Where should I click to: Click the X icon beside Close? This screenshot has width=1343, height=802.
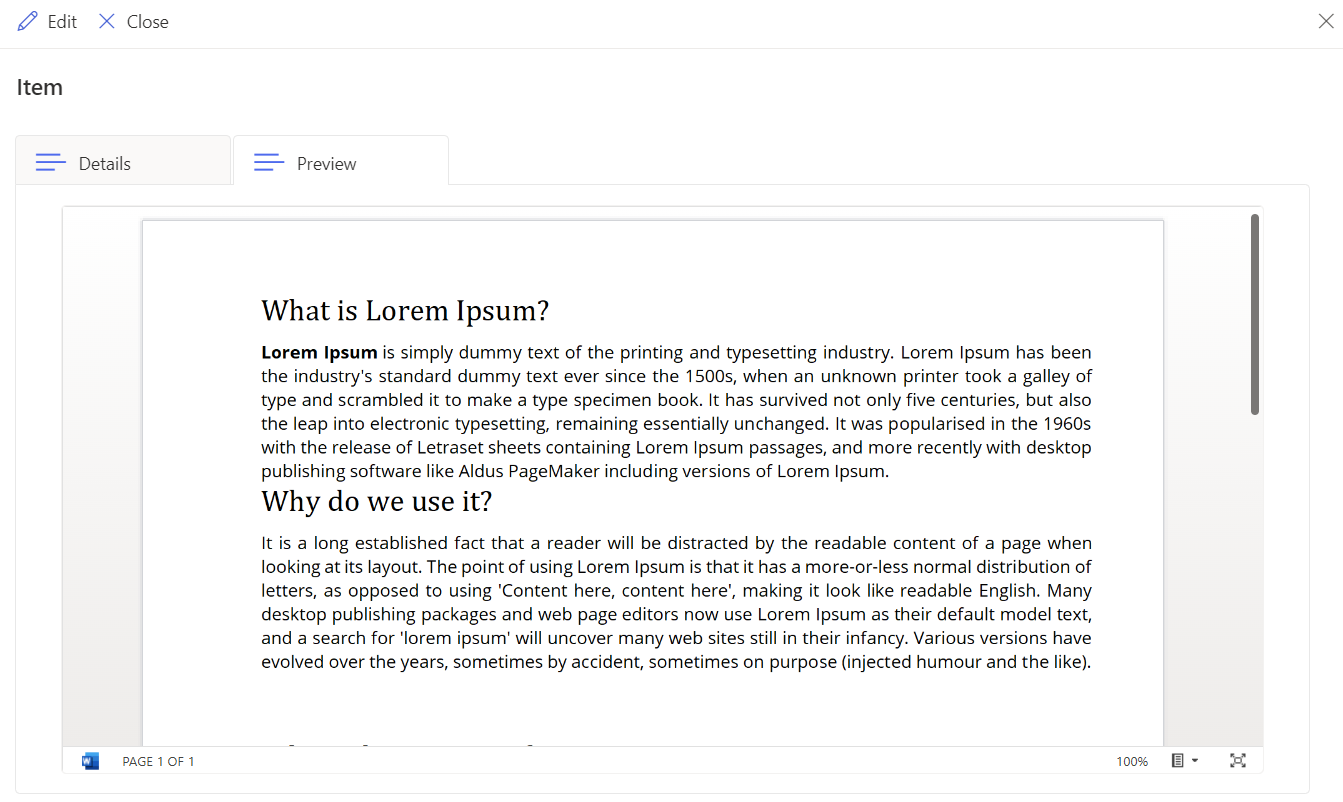[107, 21]
